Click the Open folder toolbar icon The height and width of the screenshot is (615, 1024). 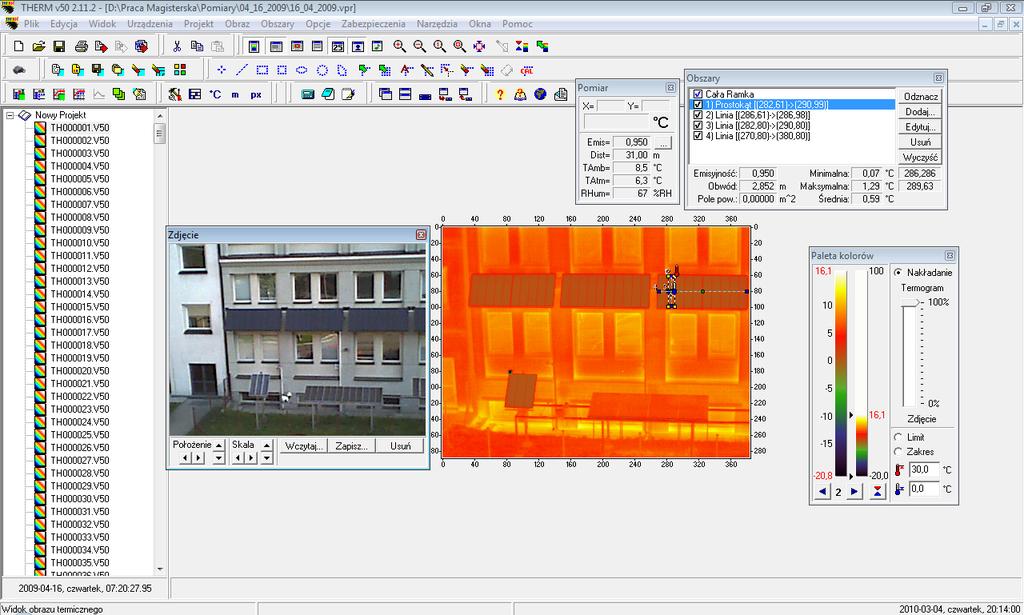[39, 46]
